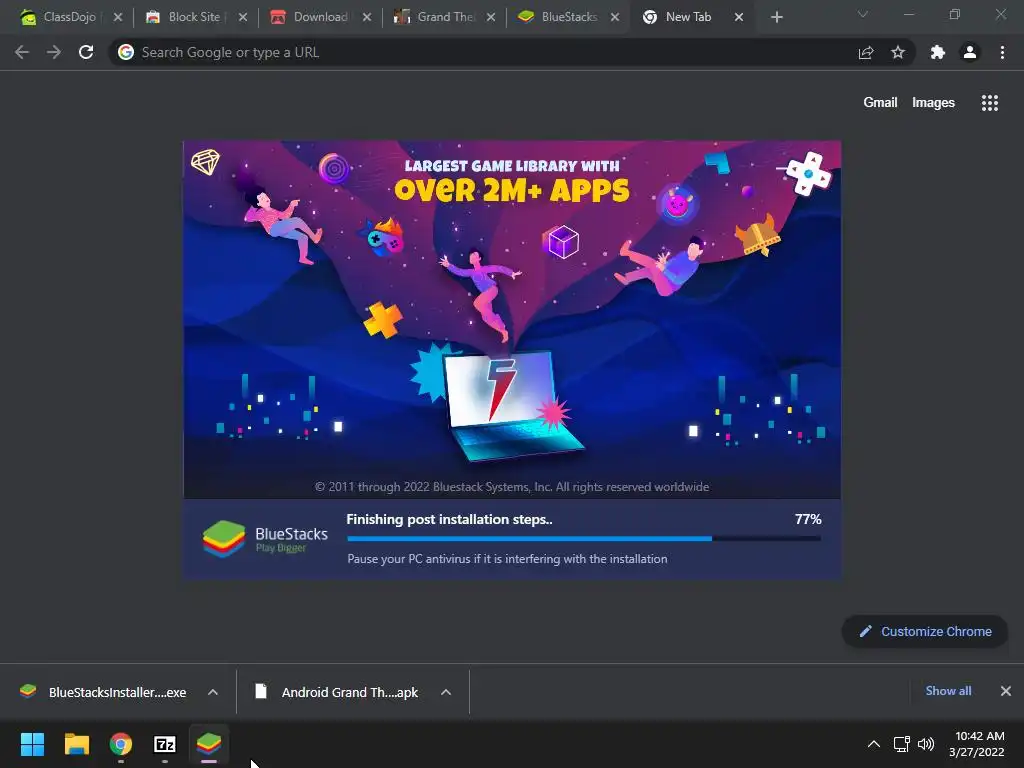Viewport: 1024px width, 768px height.
Task: Click the volume speaker tray icon
Action: 926,744
